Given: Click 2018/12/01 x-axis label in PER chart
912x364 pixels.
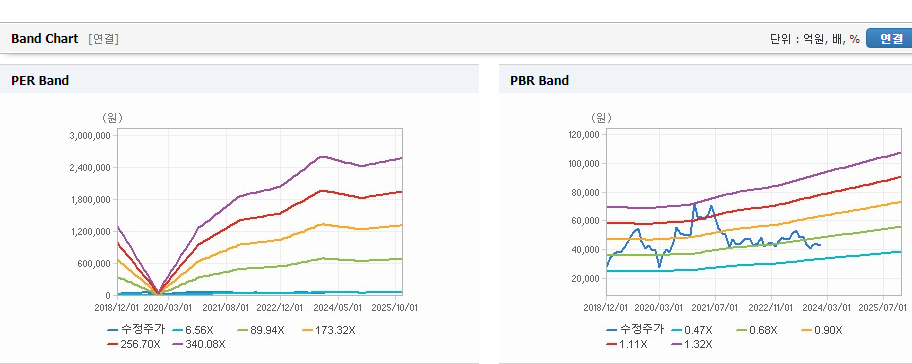Looking at the screenshot, I should (117, 307).
